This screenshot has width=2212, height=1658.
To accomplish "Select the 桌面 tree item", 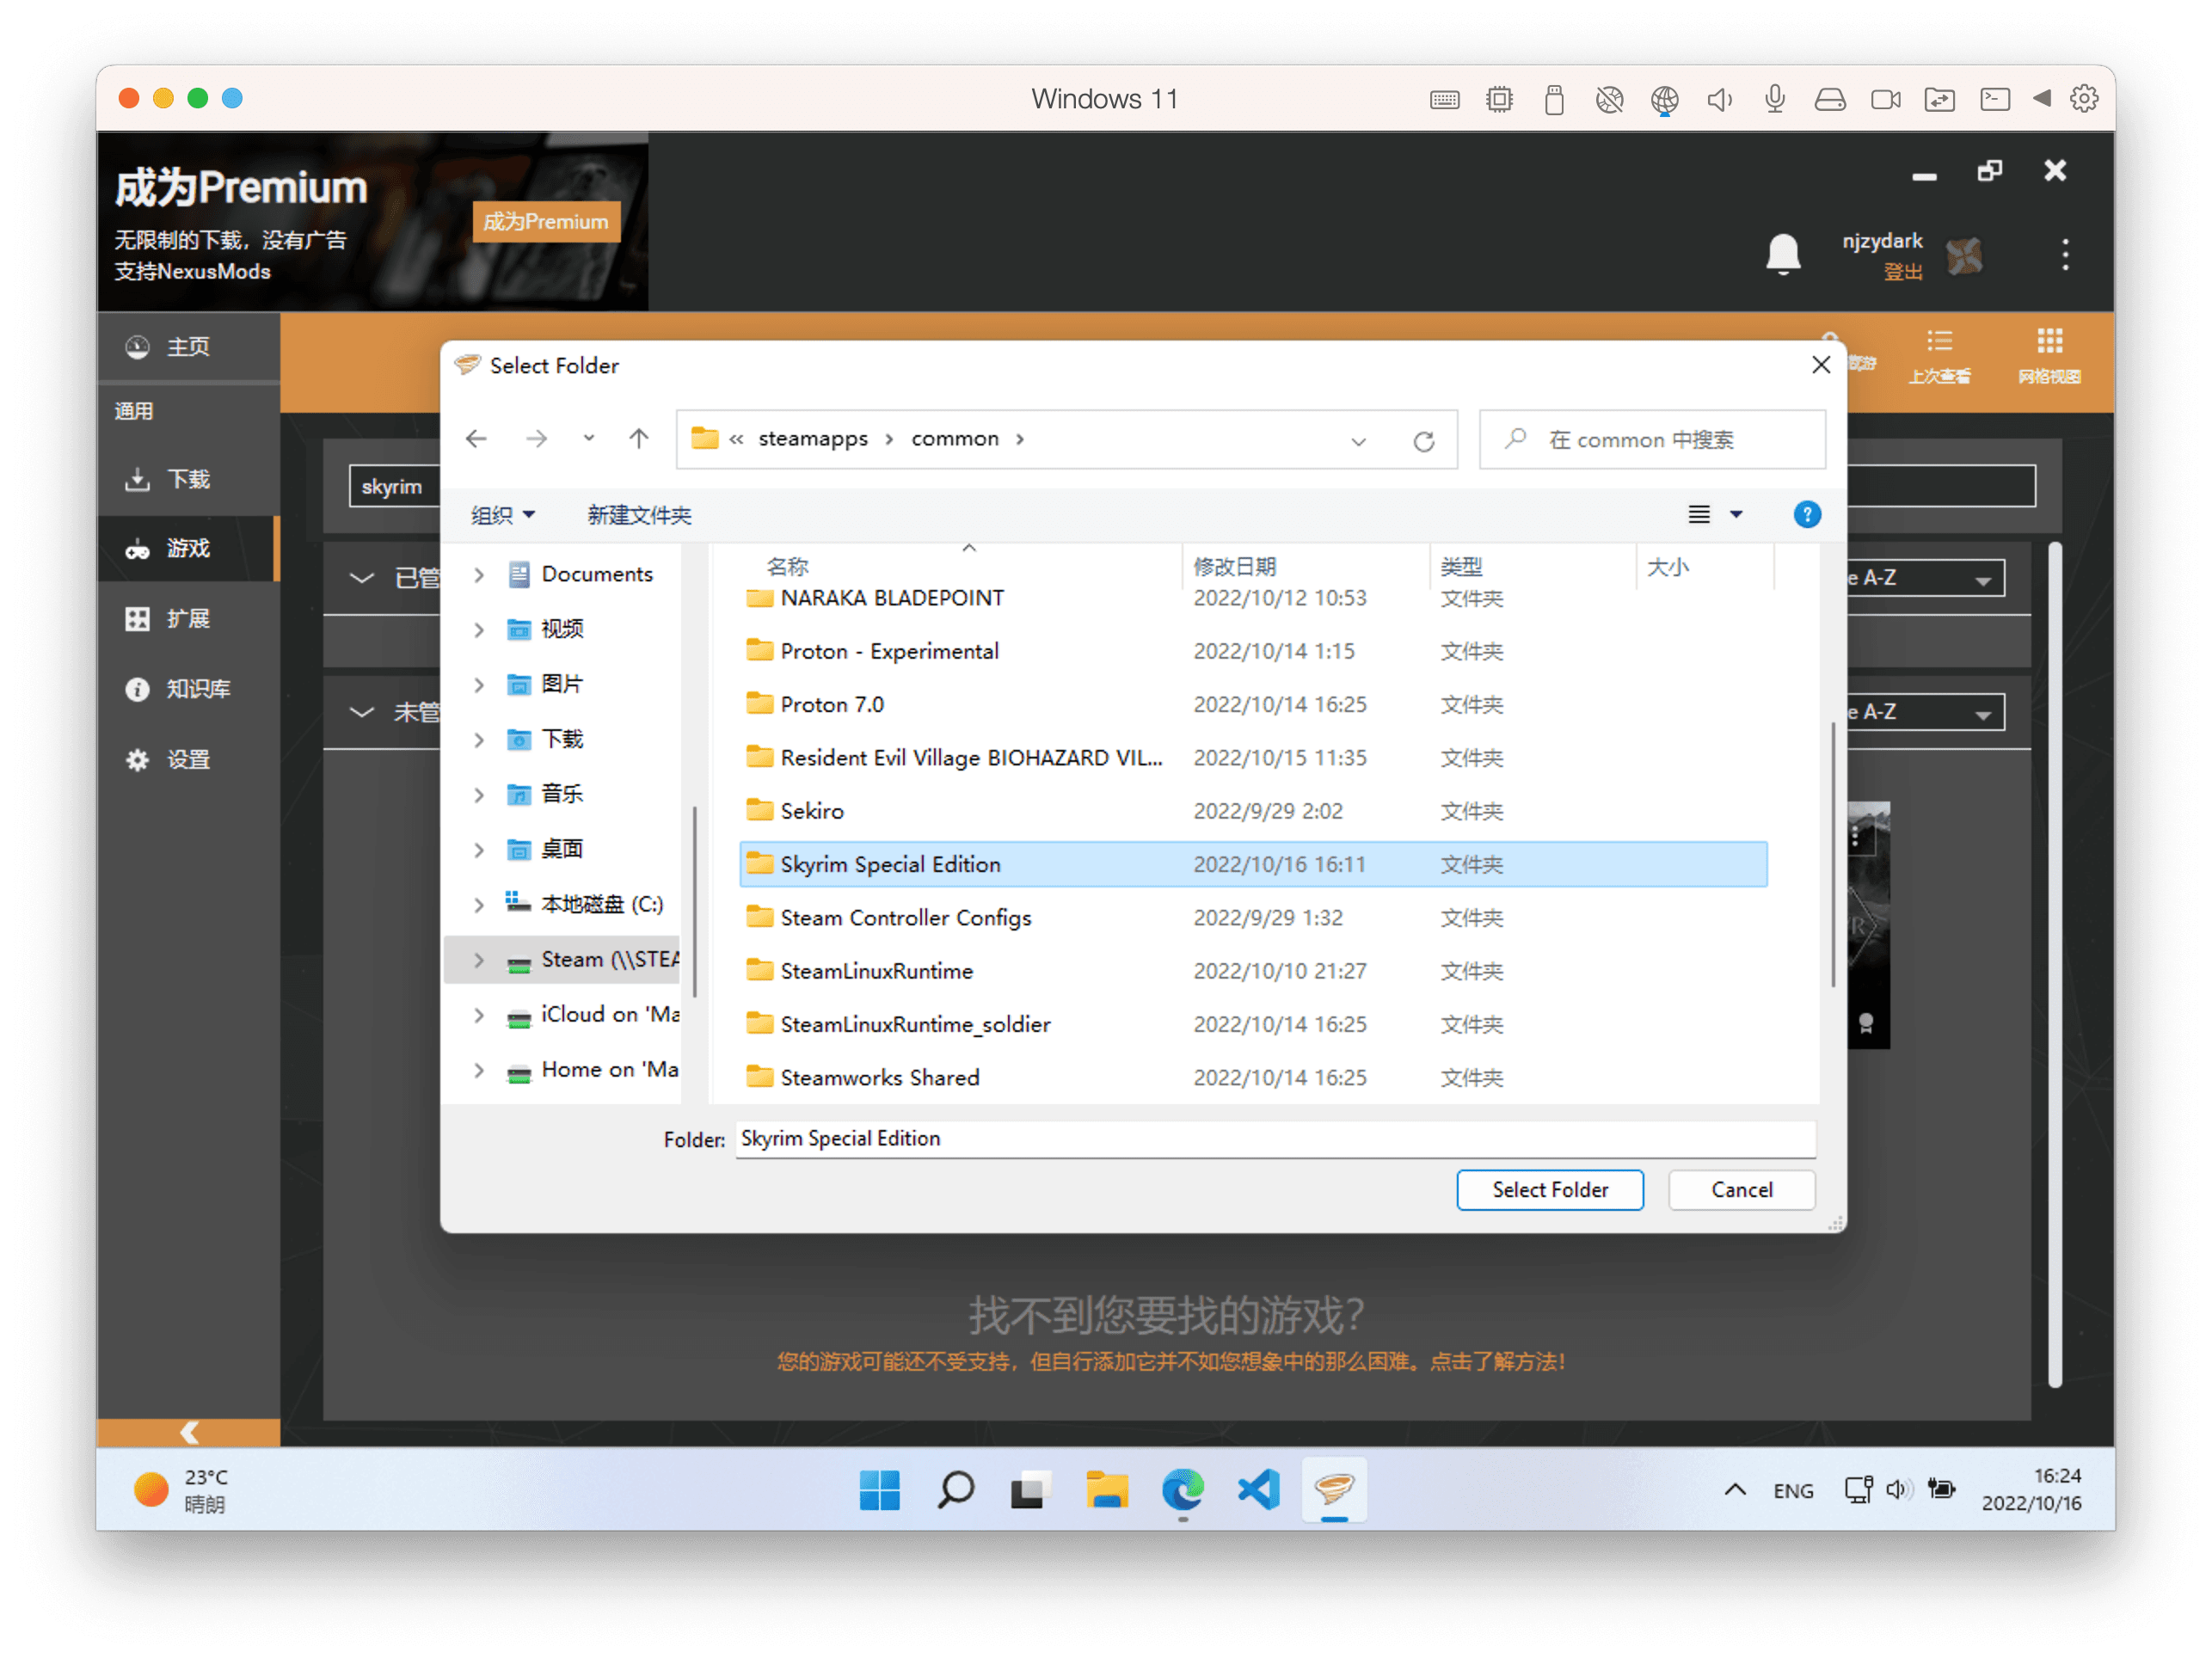I will pyautogui.click(x=561, y=849).
